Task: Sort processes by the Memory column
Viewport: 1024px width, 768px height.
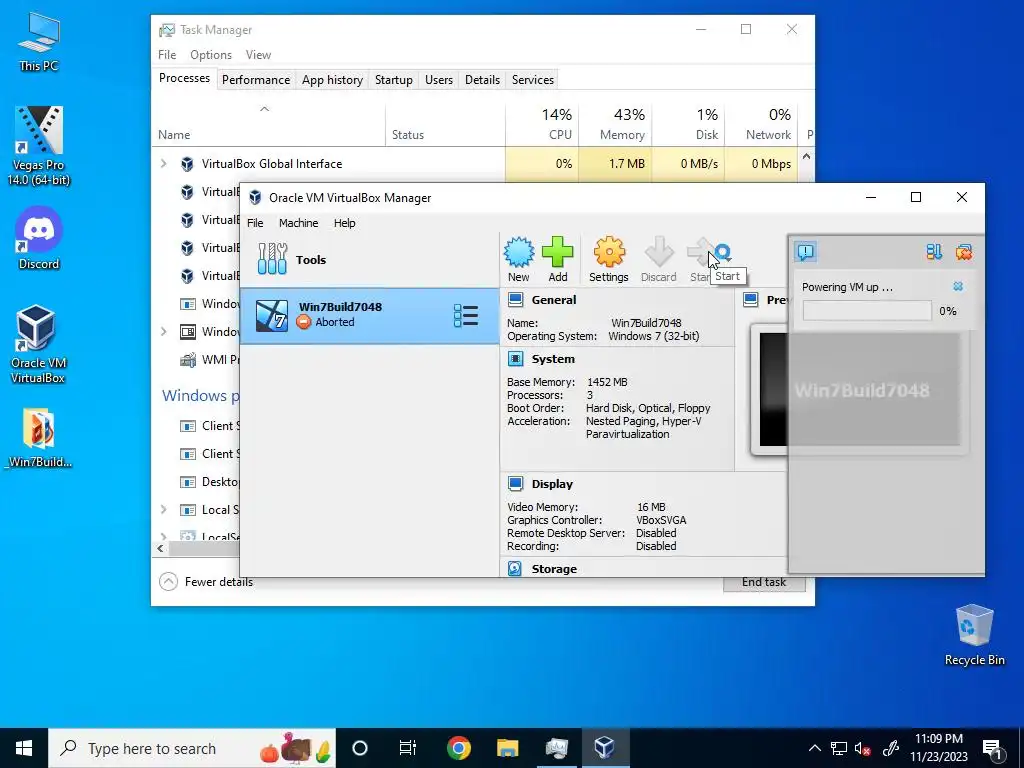Action: [615, 124]
